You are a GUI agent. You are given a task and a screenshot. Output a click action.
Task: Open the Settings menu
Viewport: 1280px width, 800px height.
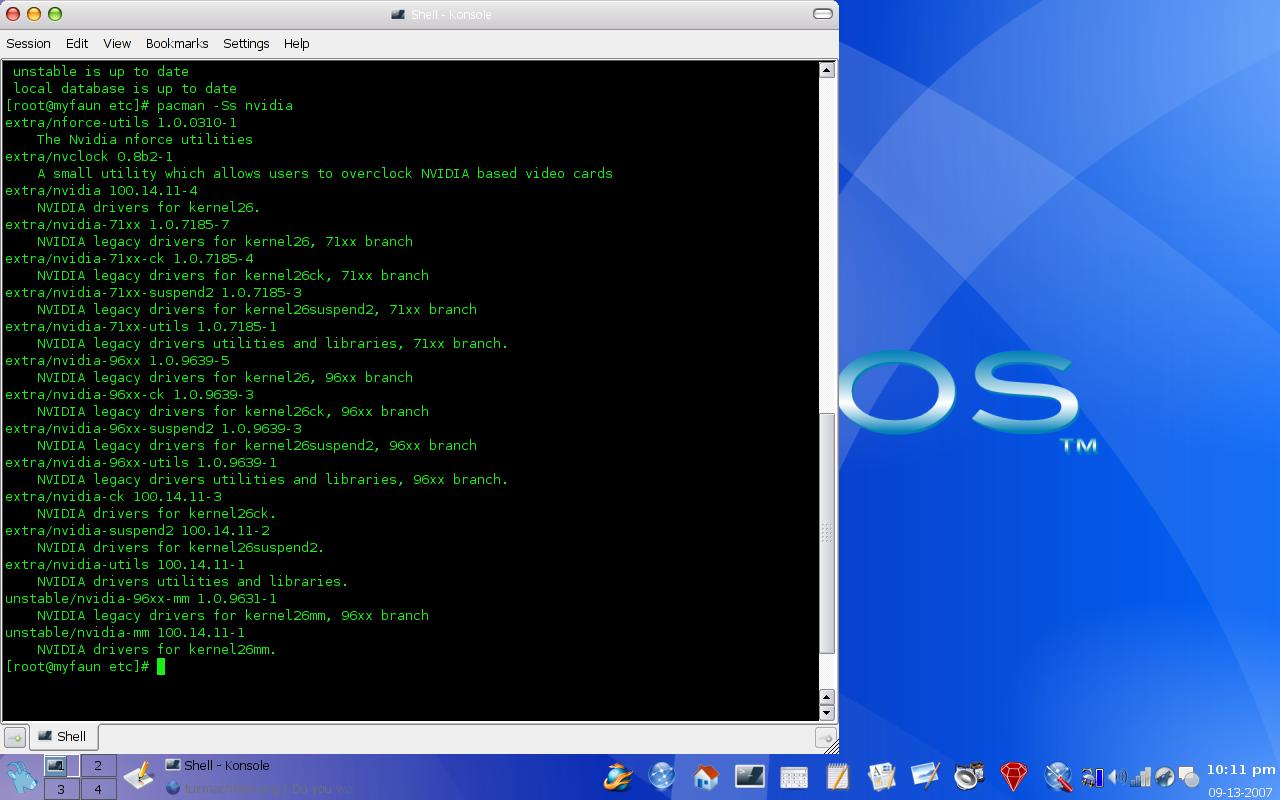coord(246,43)
